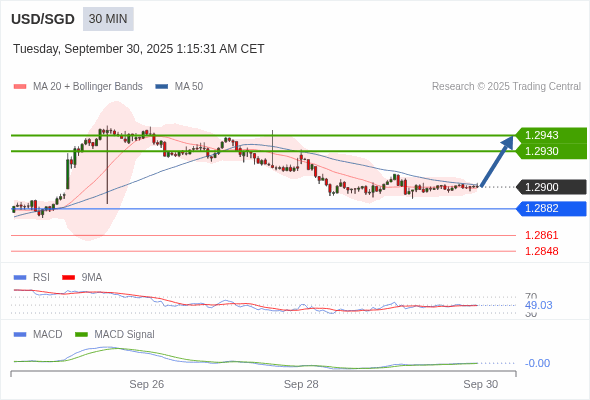The width and height of the screenshot is (590, 400).
Task: Click the 1.2882 pivot price label
Action: (x=551, y=208)
